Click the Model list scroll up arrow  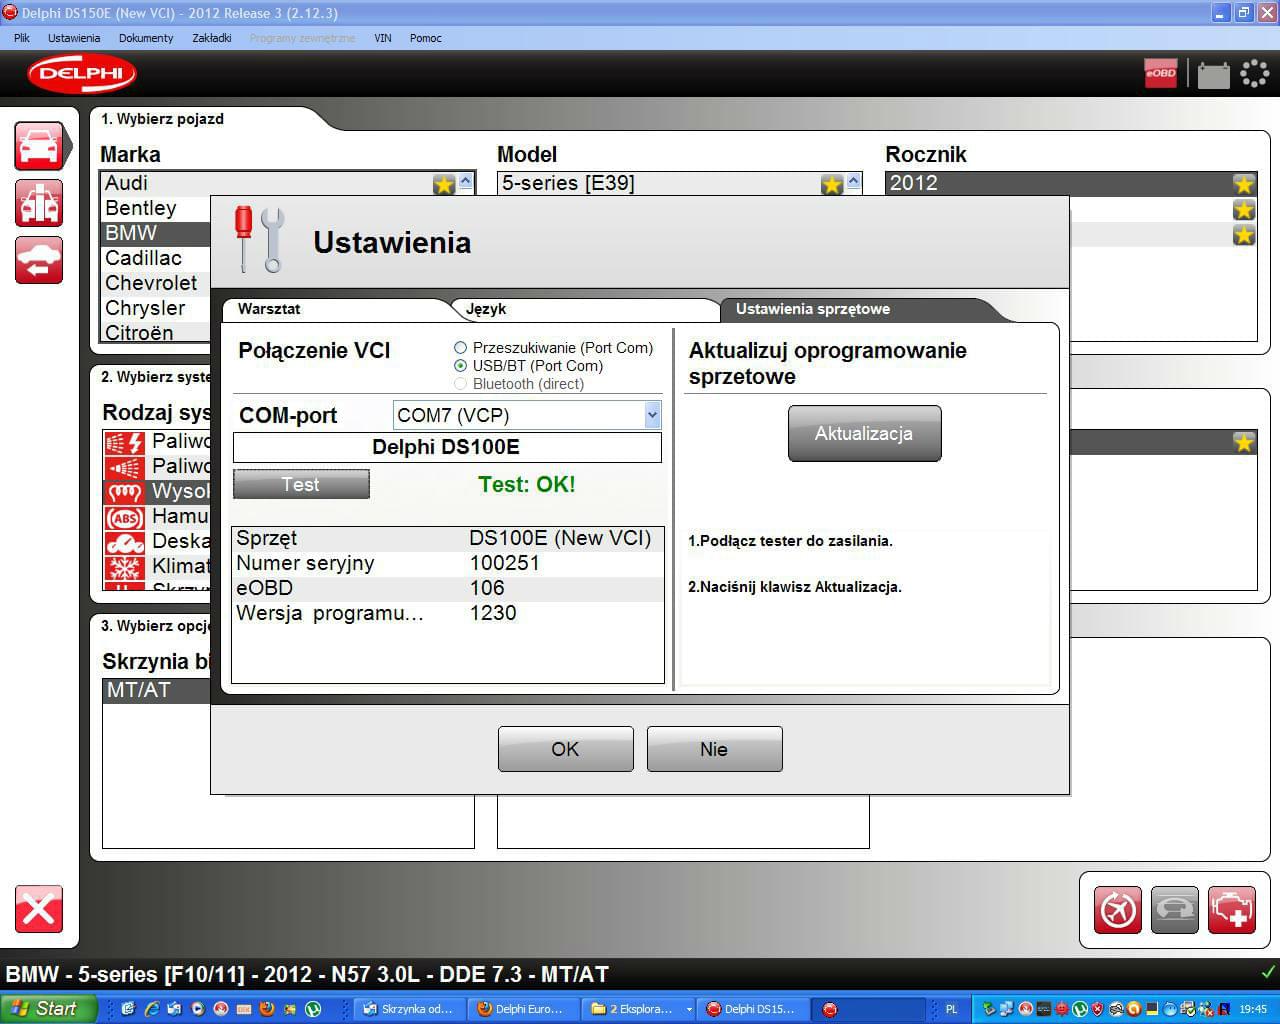(x=853, y=182)
